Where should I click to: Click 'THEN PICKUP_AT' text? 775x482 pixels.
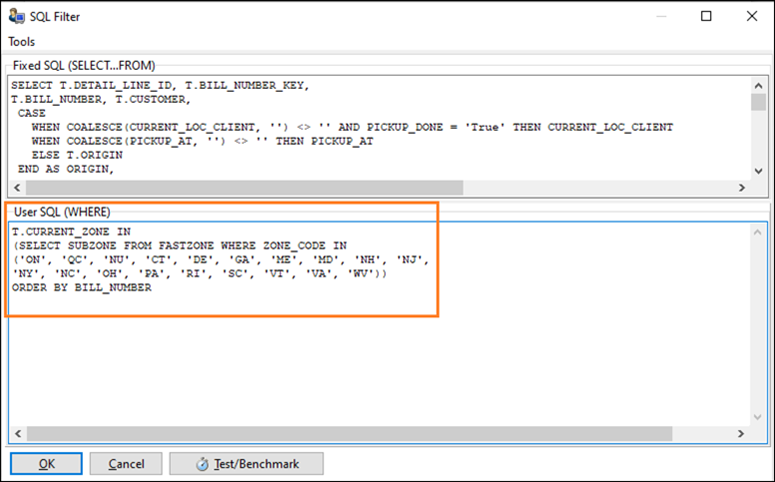[324, 141]
